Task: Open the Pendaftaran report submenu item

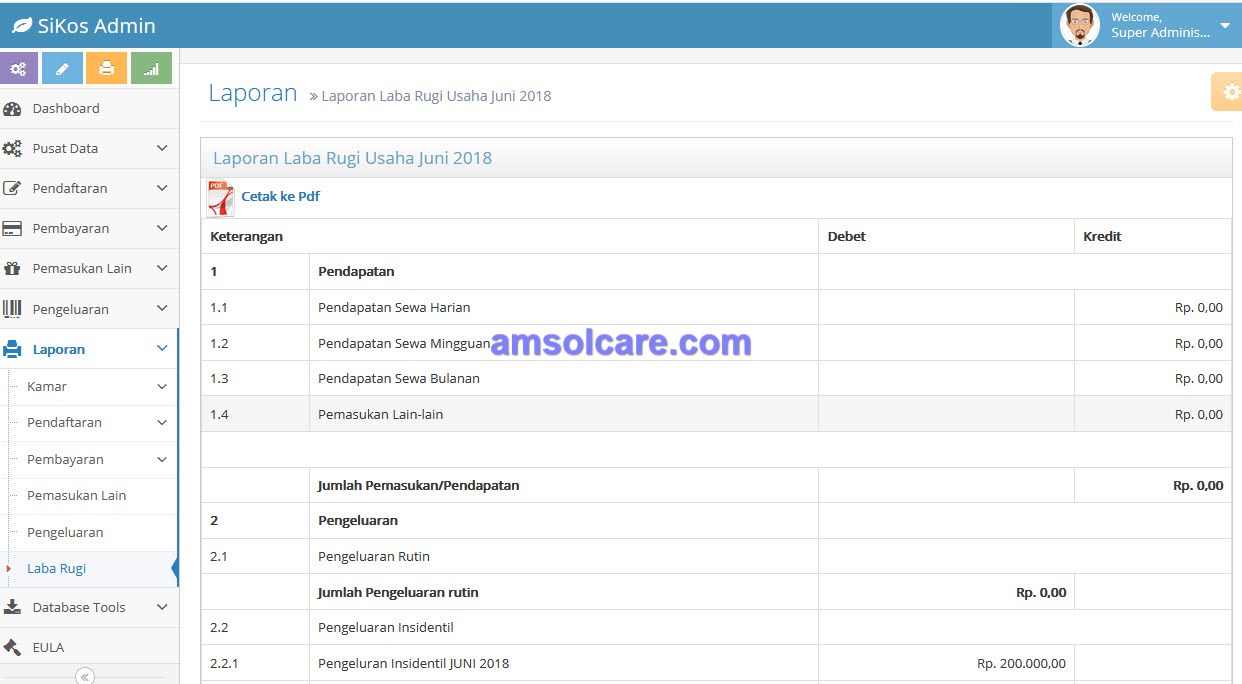Action: point(89,422)
